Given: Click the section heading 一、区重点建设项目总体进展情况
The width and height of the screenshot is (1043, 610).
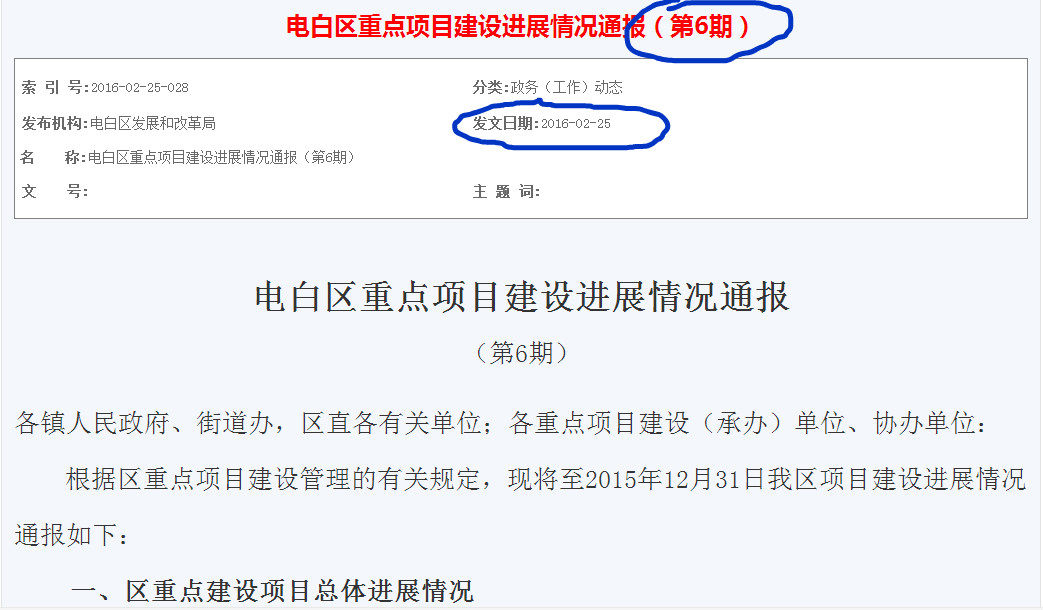Looking at the screenshot, I should click(x=272, y=591).
